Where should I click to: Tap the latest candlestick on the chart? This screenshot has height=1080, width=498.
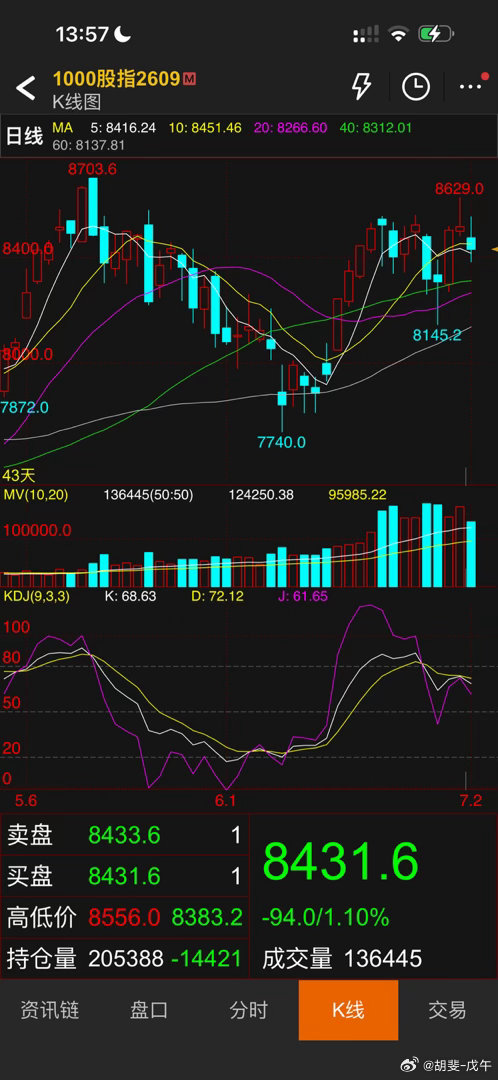[472, 242]
